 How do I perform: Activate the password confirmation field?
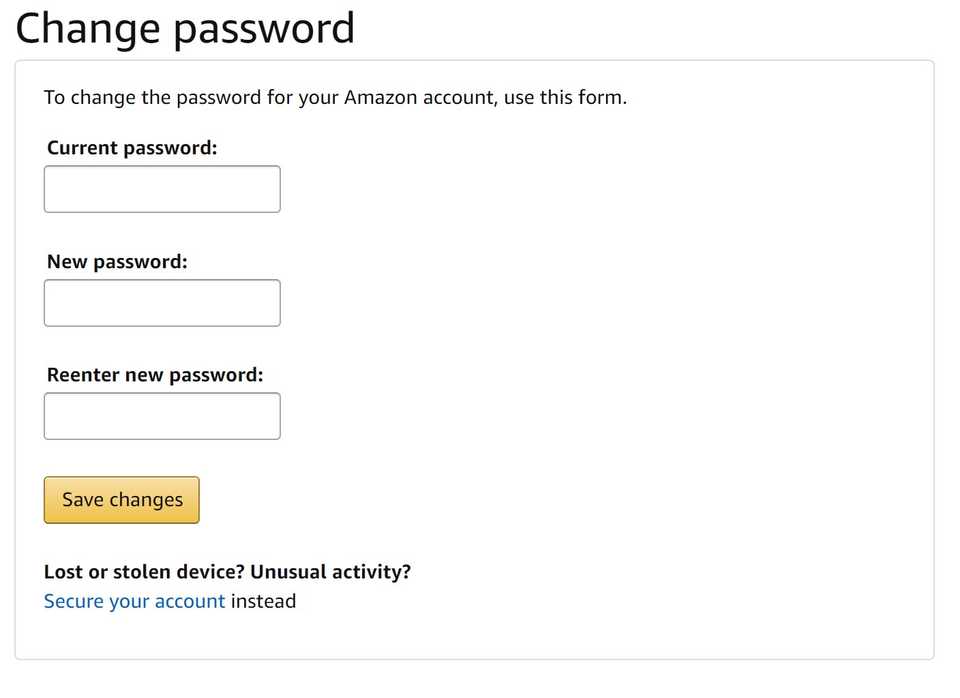(161, 415)
